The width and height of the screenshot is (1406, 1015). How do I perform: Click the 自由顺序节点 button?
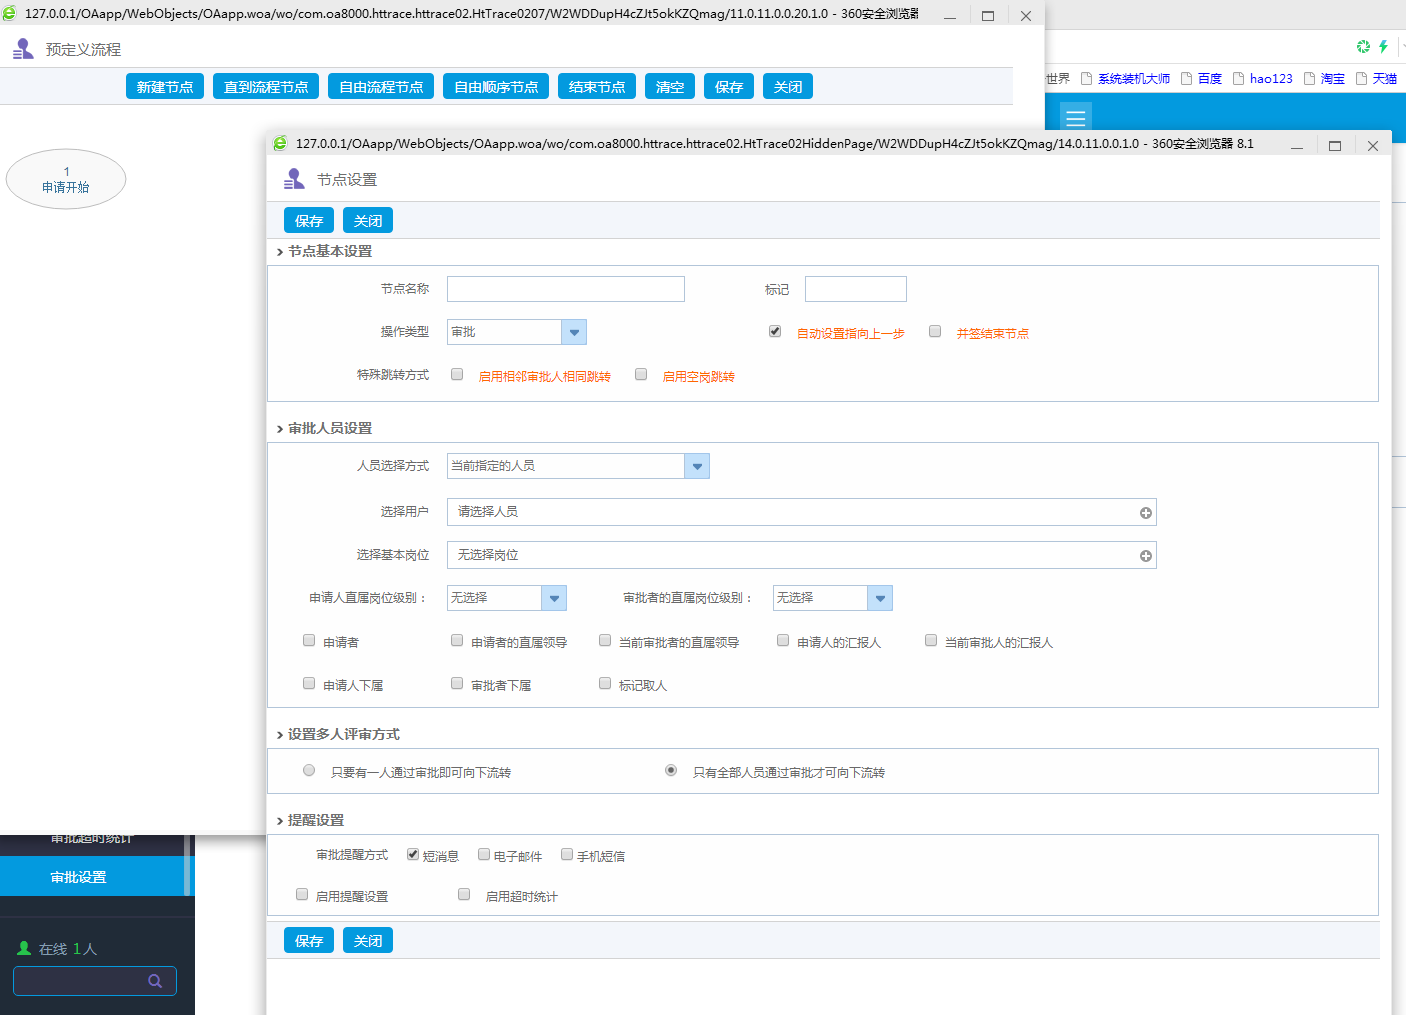(496, 87)
